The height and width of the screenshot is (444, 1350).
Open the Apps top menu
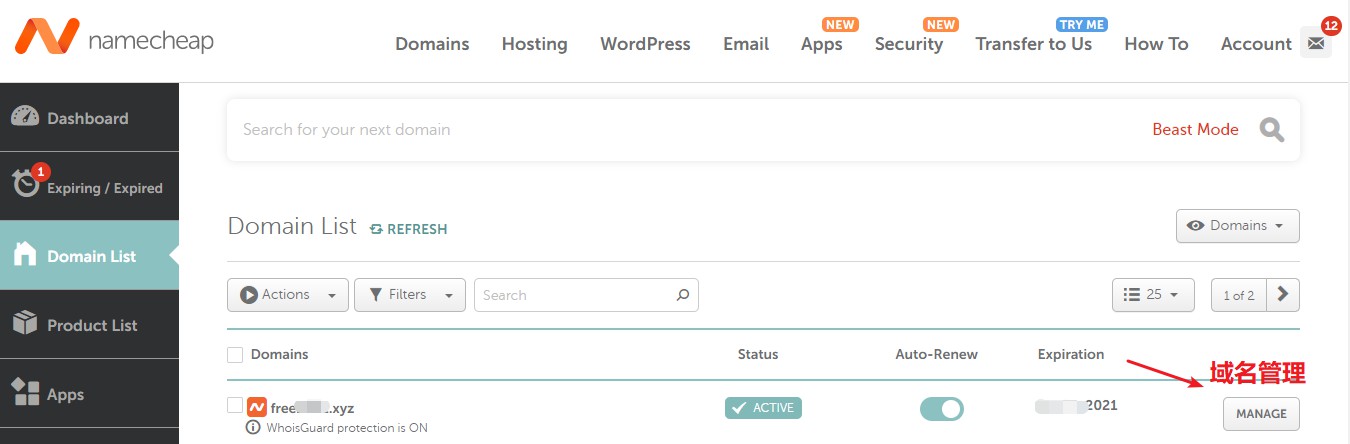click(822, 44)
